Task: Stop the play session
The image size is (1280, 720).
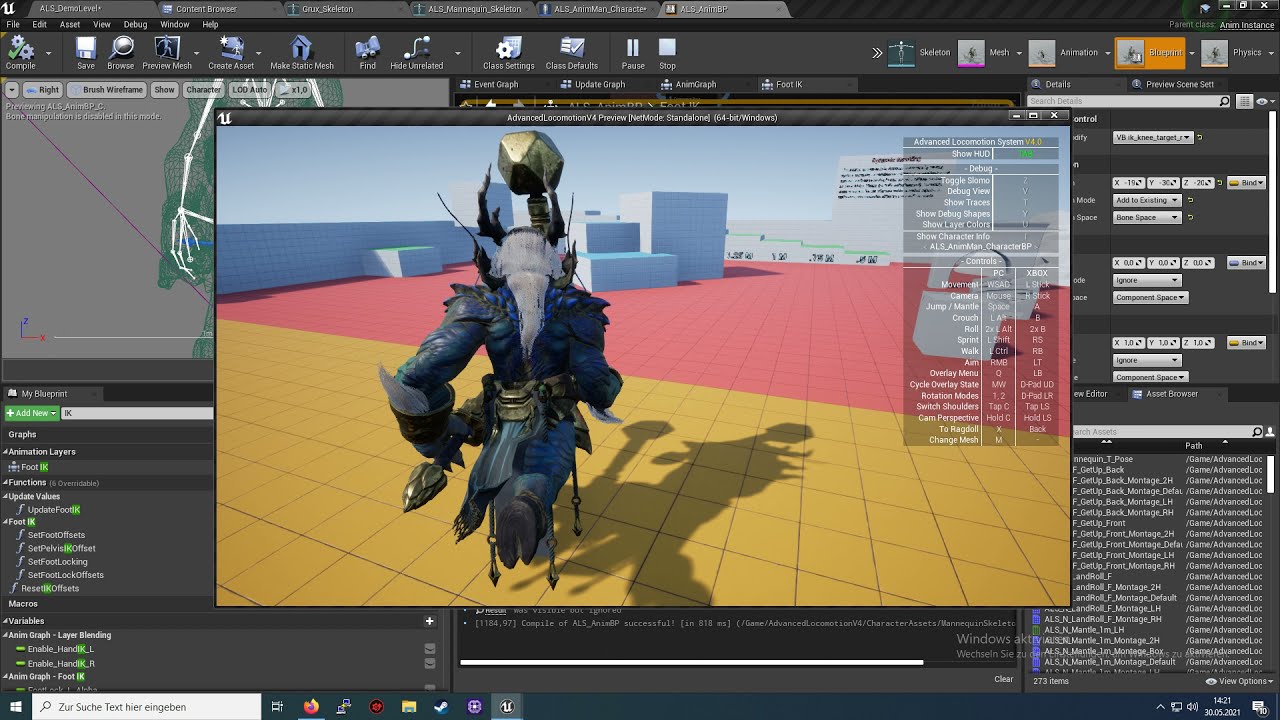Action: point(667,52)
